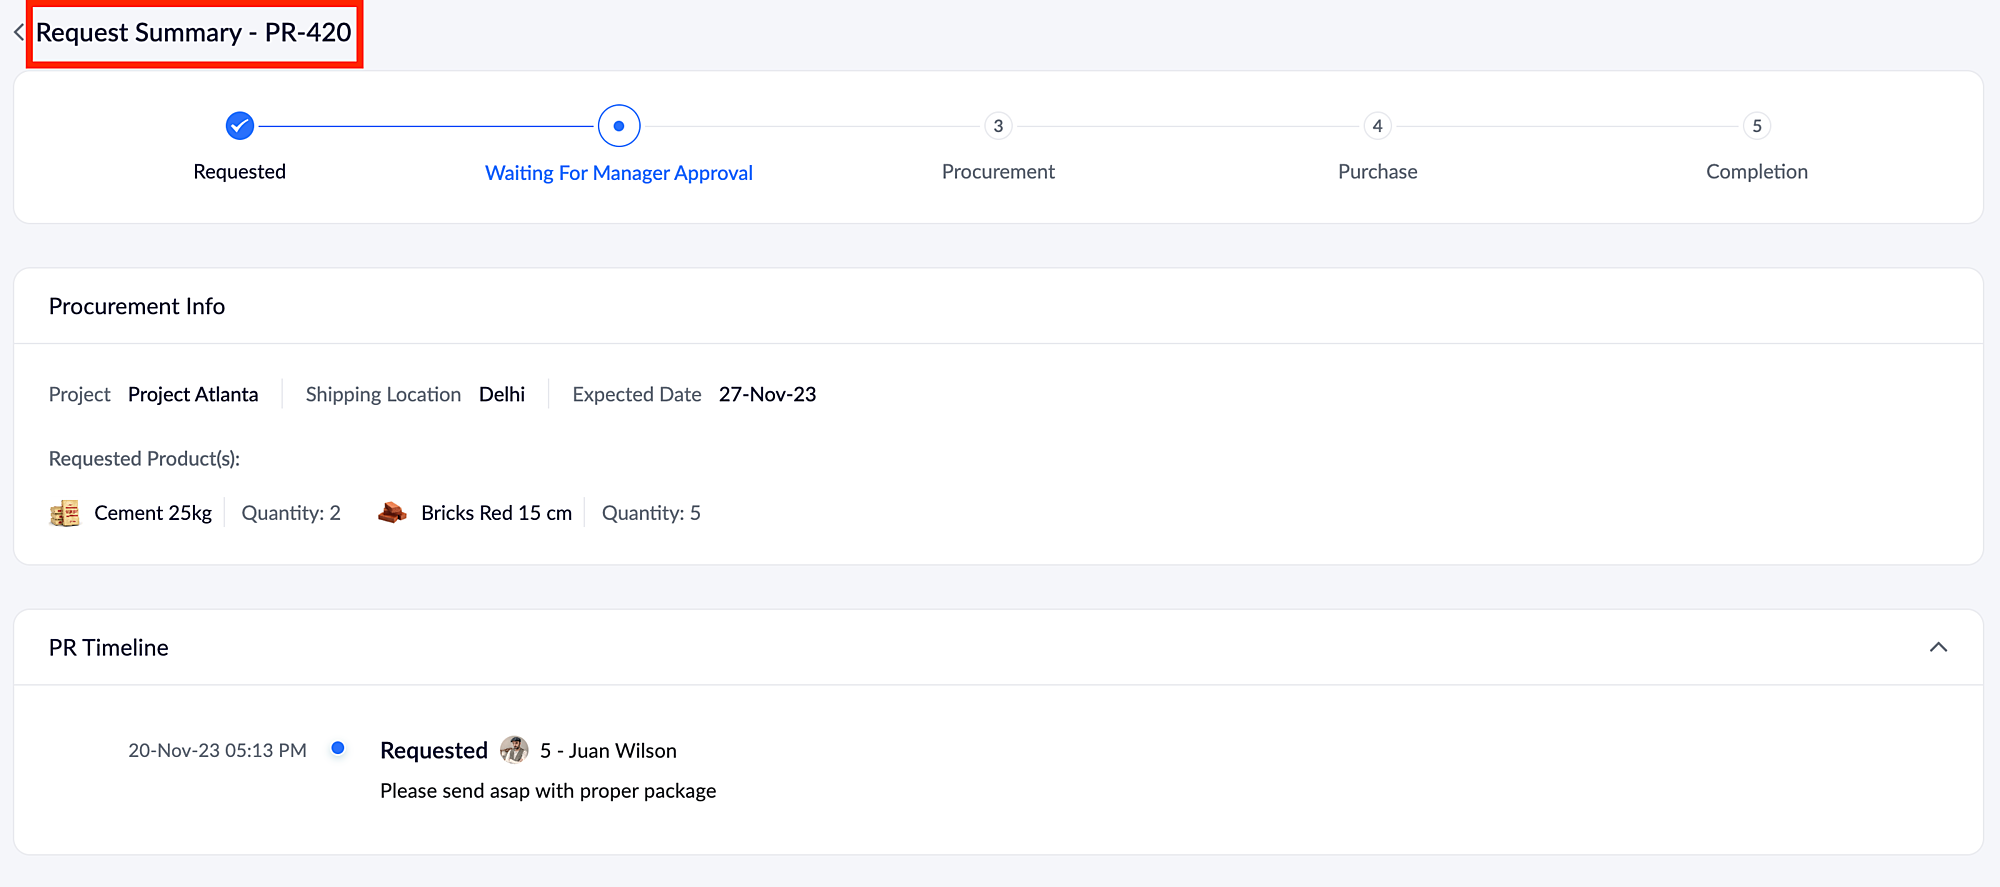Screen dimensions: 2000x887
Task: Click the blue timeline dot for Requested
Action: (x=338, y=748)
